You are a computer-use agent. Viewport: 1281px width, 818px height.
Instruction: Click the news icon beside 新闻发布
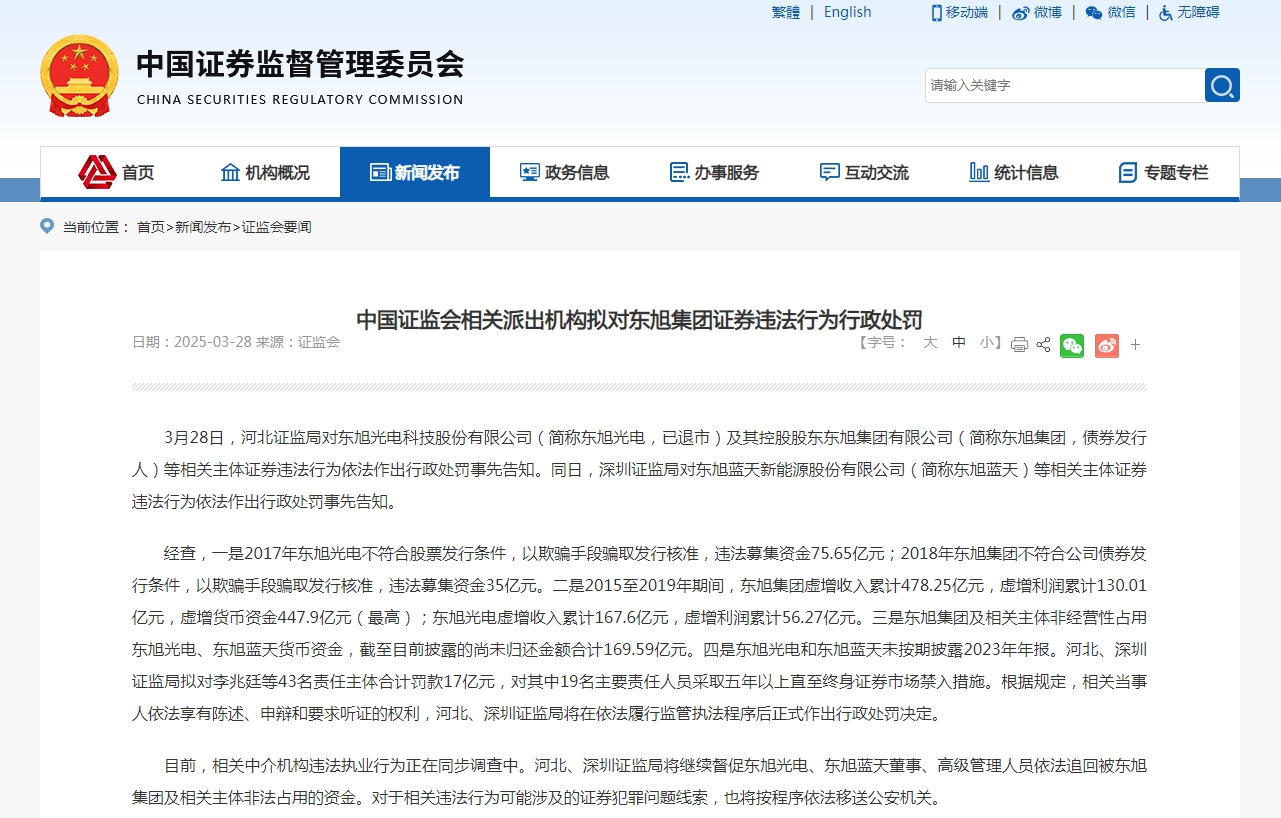(380, 172)
